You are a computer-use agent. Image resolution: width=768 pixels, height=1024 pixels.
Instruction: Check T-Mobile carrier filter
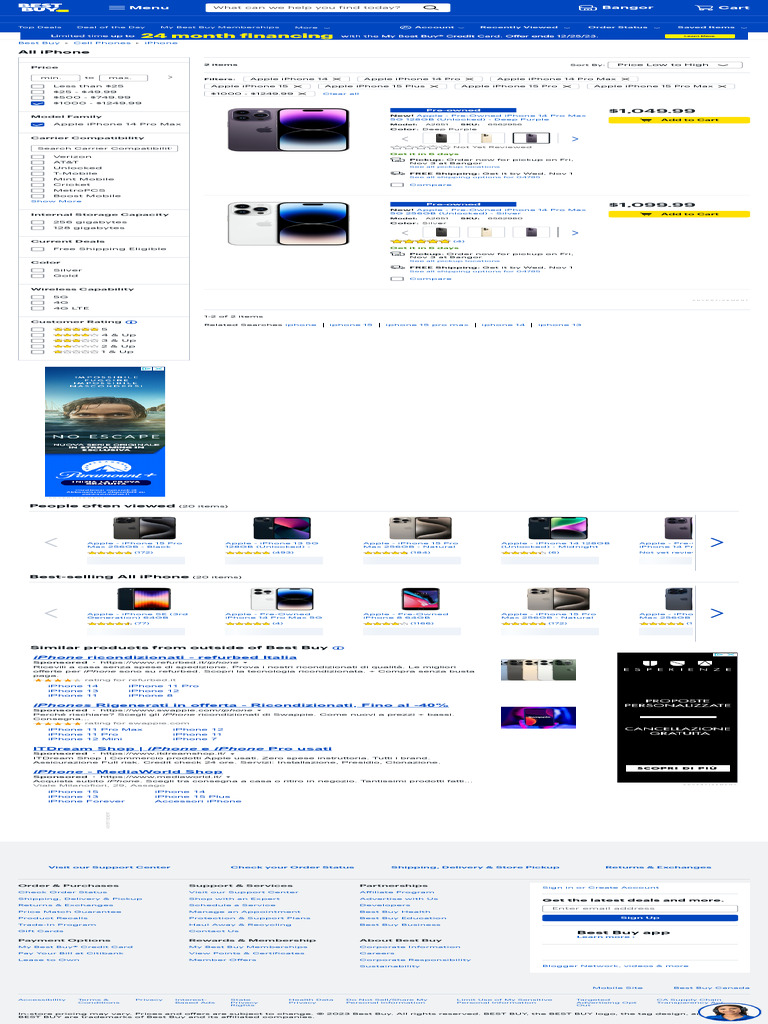pyautogui.click(x=38, y=173)
